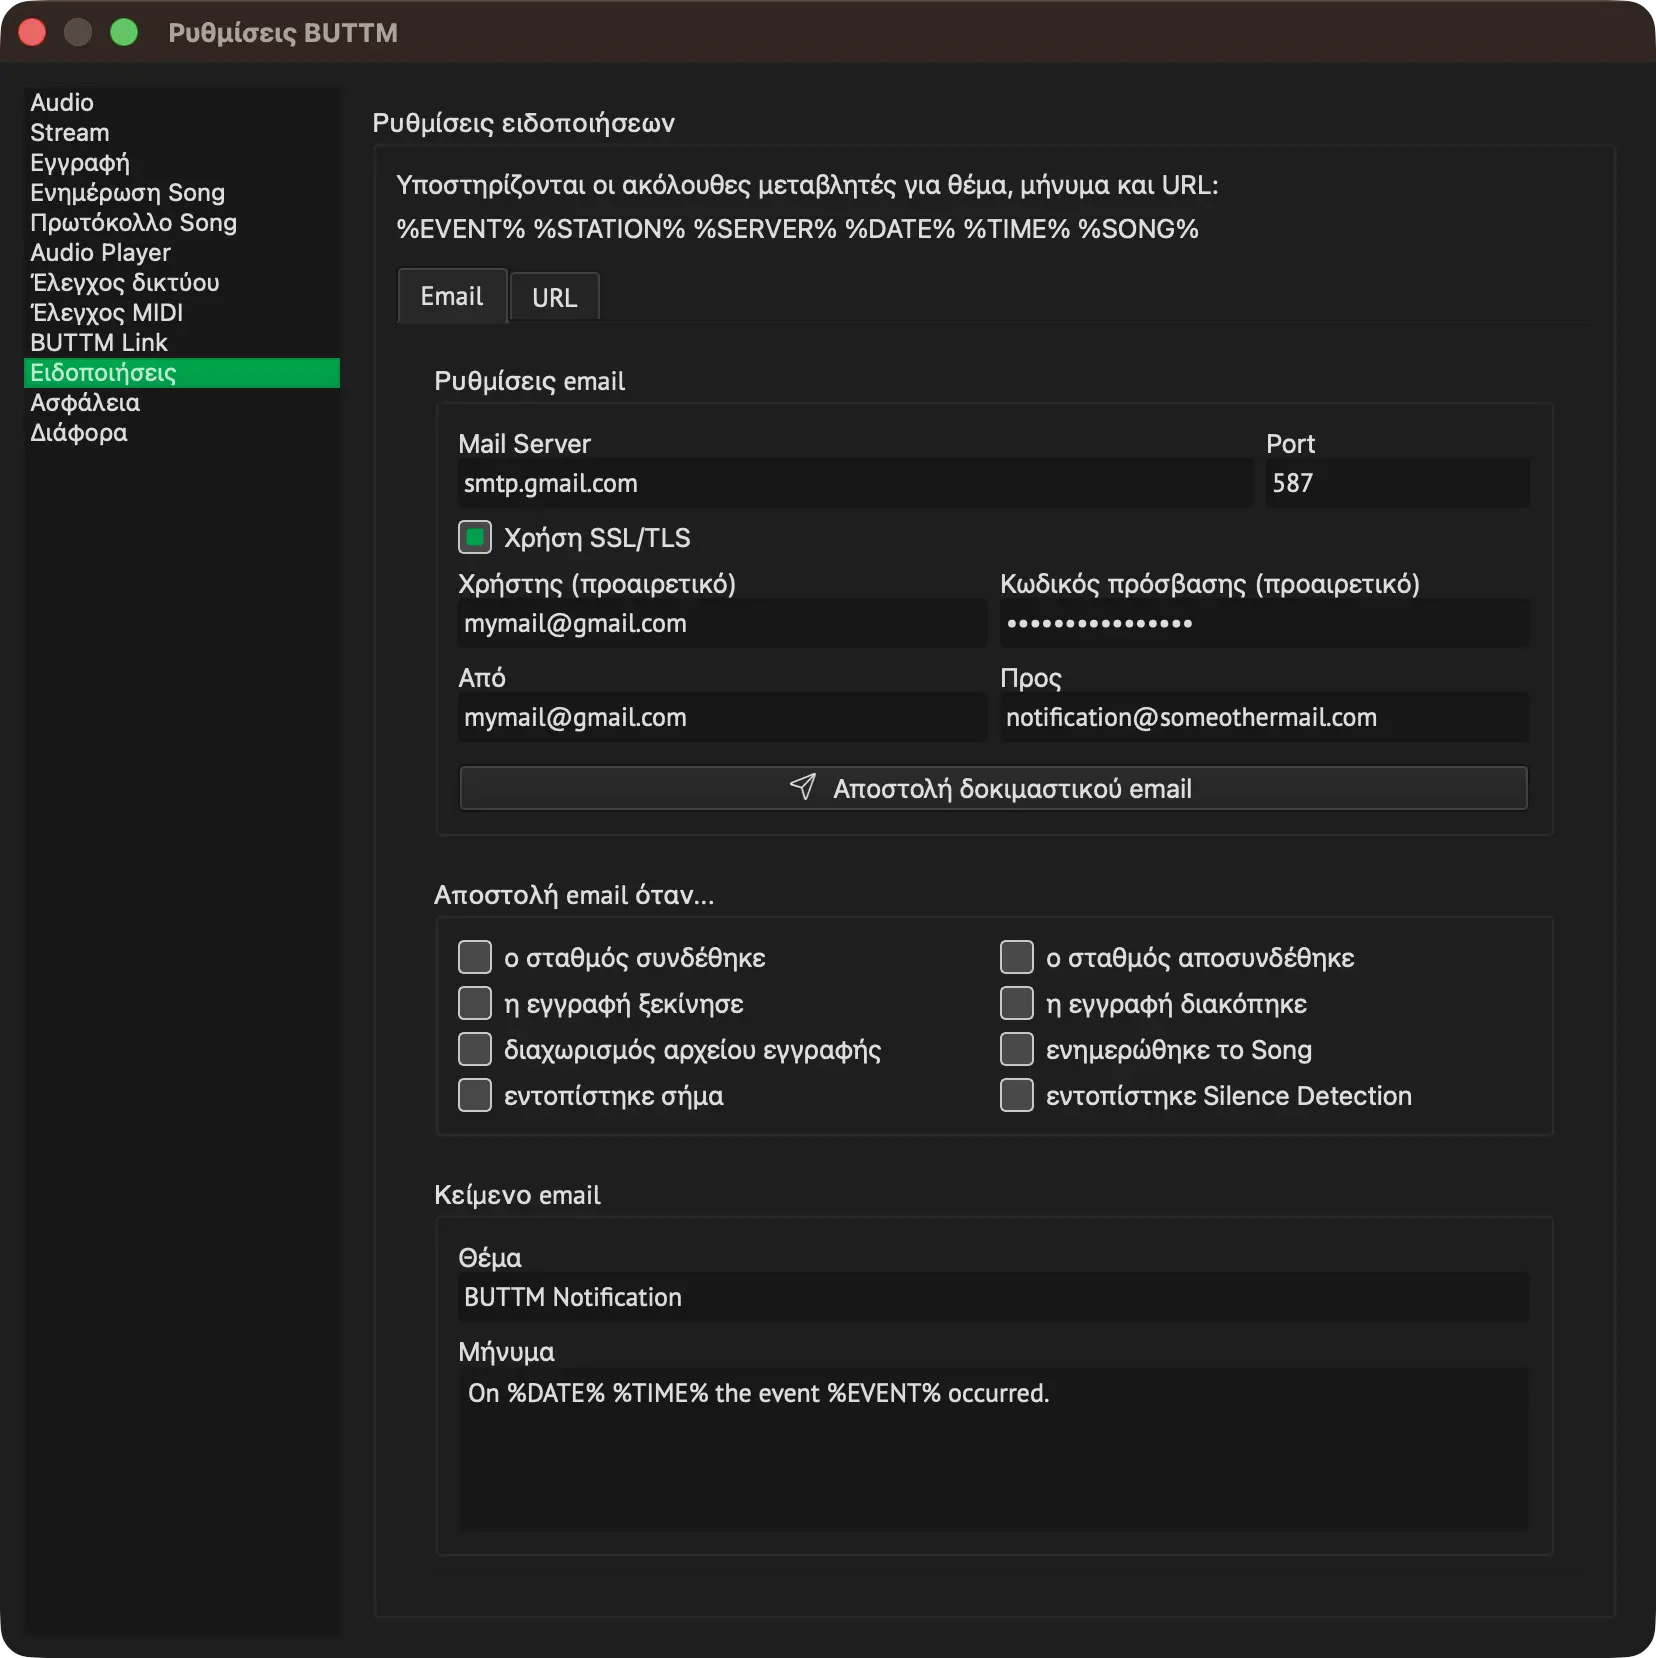Click inside the Μήνυμα message text area
The height and width of the screenshot is (1658, 1656).
coord(993,1449)
